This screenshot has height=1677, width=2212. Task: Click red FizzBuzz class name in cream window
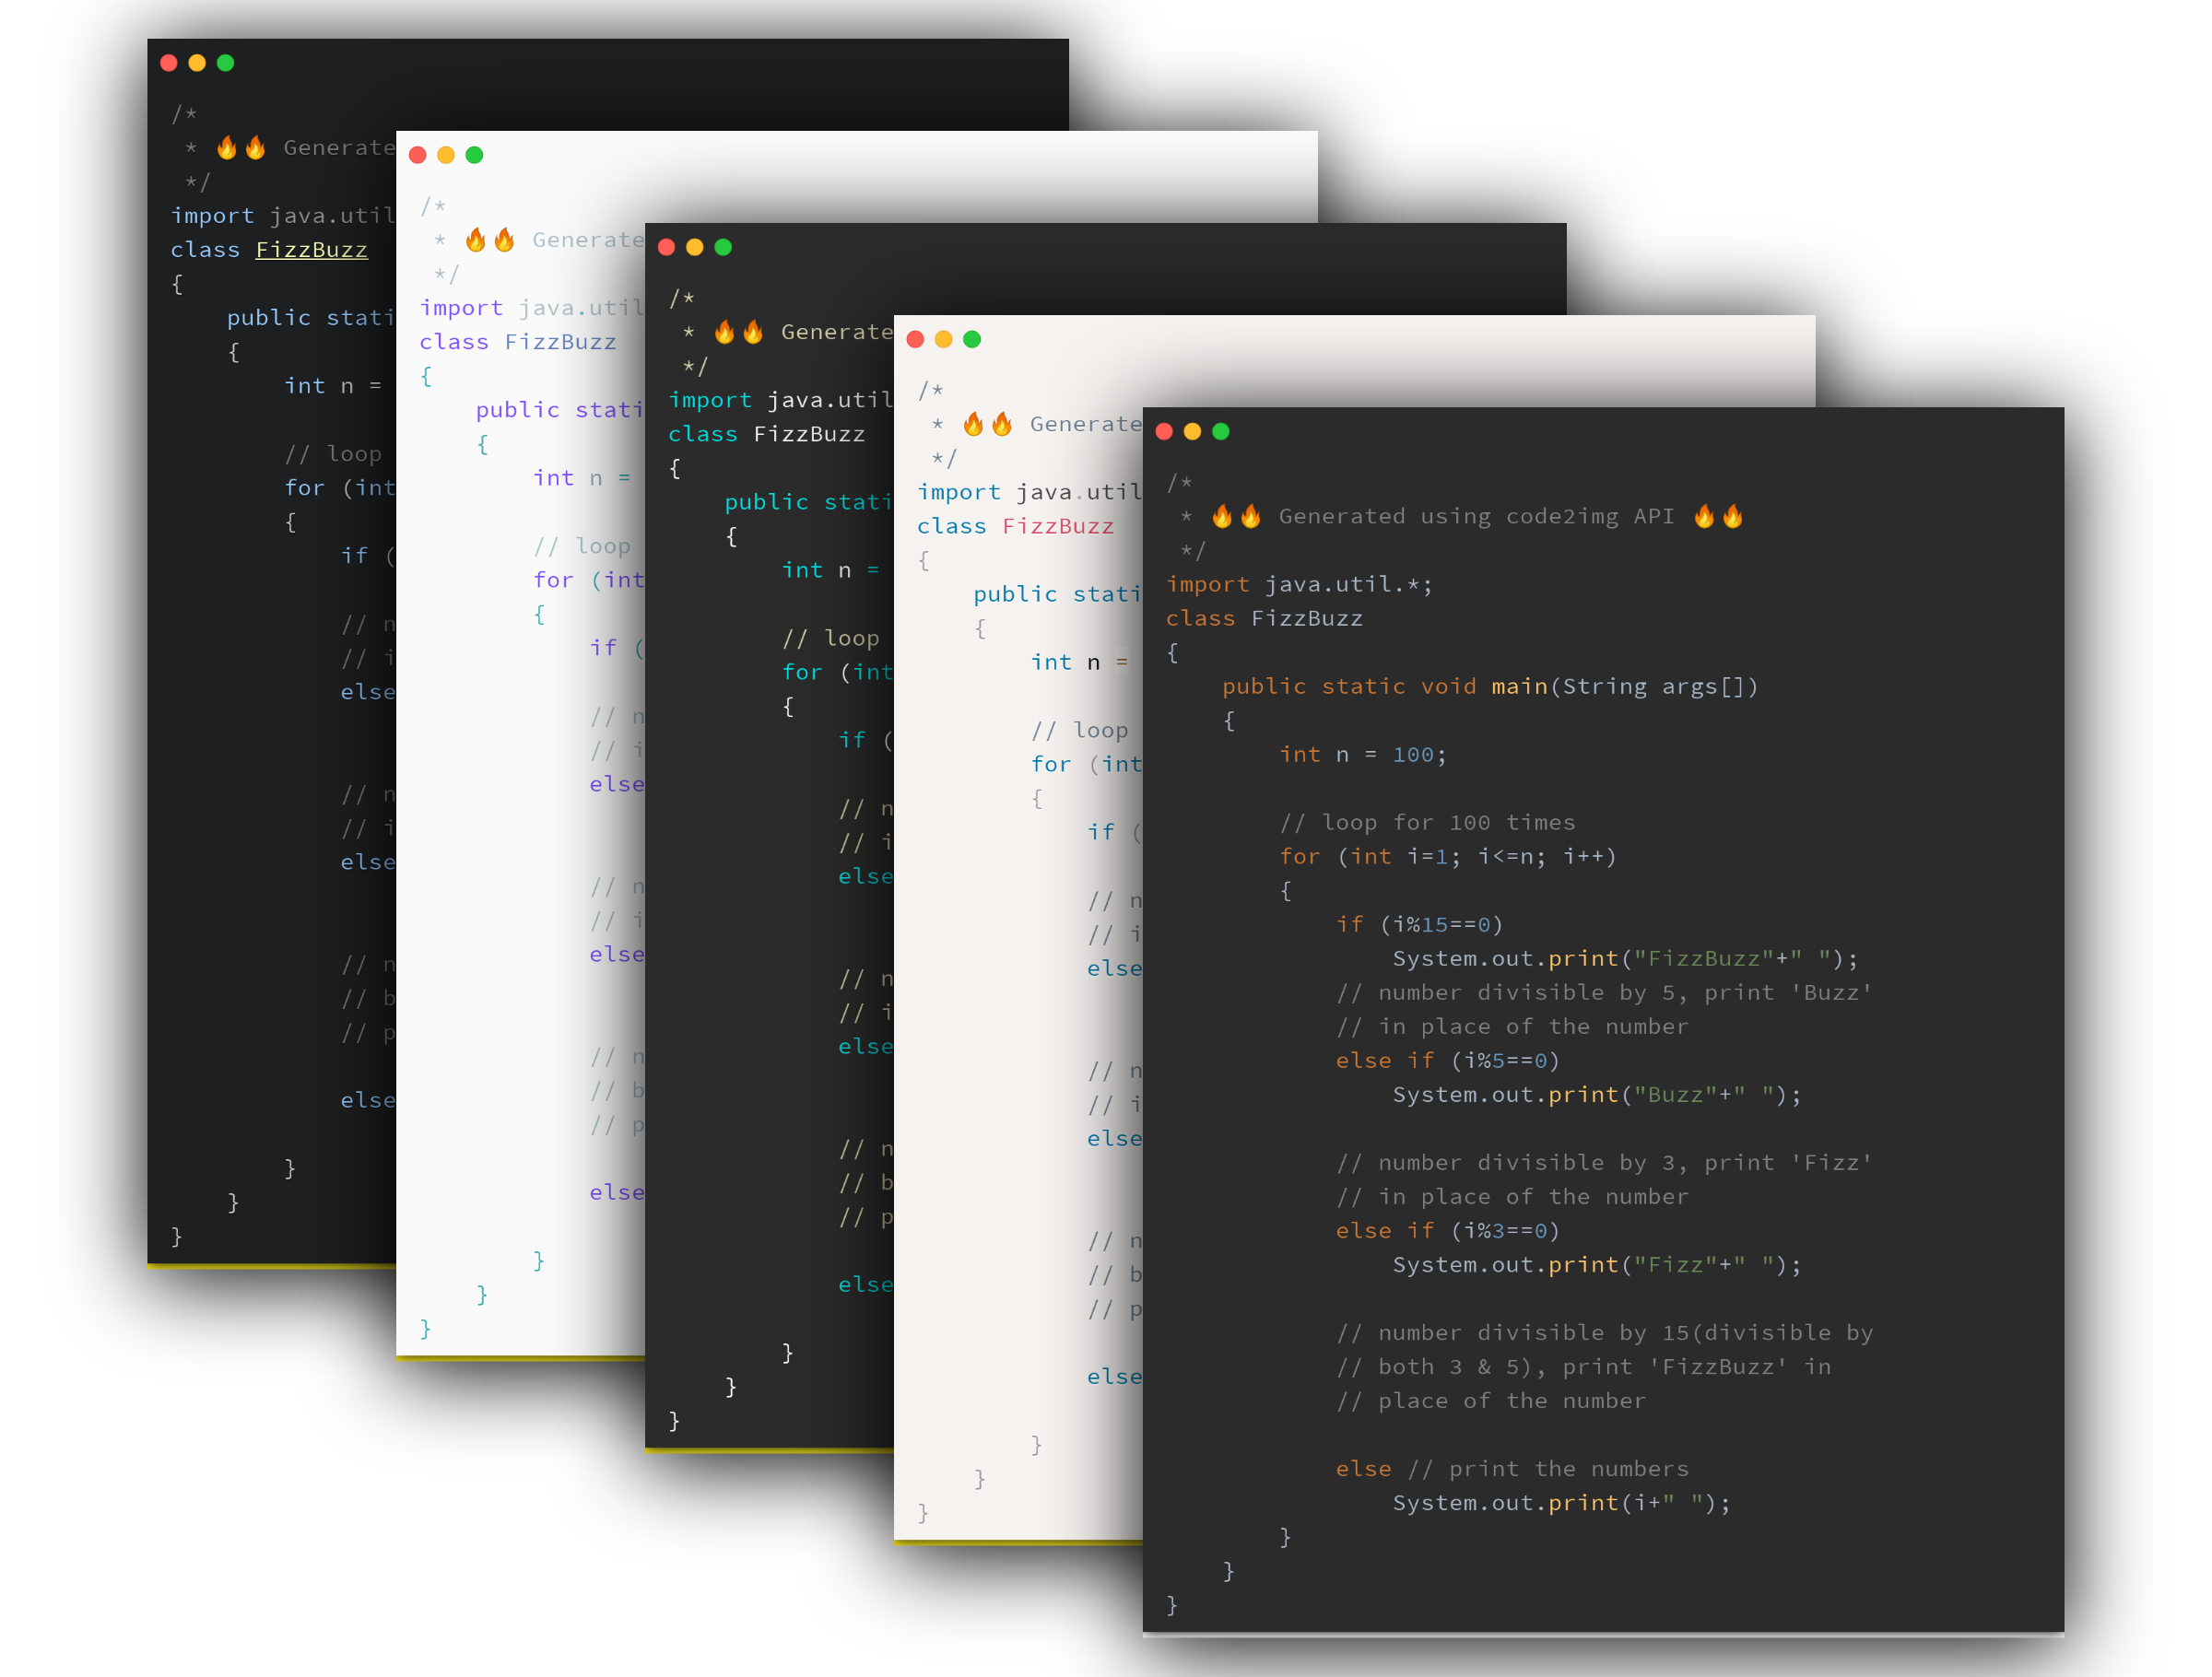tap(1058, 526)
